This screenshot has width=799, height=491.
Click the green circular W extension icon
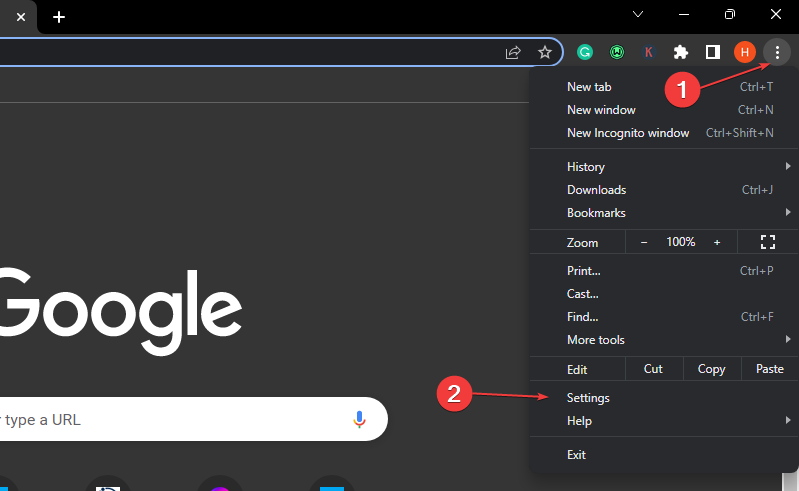(617, 52)
